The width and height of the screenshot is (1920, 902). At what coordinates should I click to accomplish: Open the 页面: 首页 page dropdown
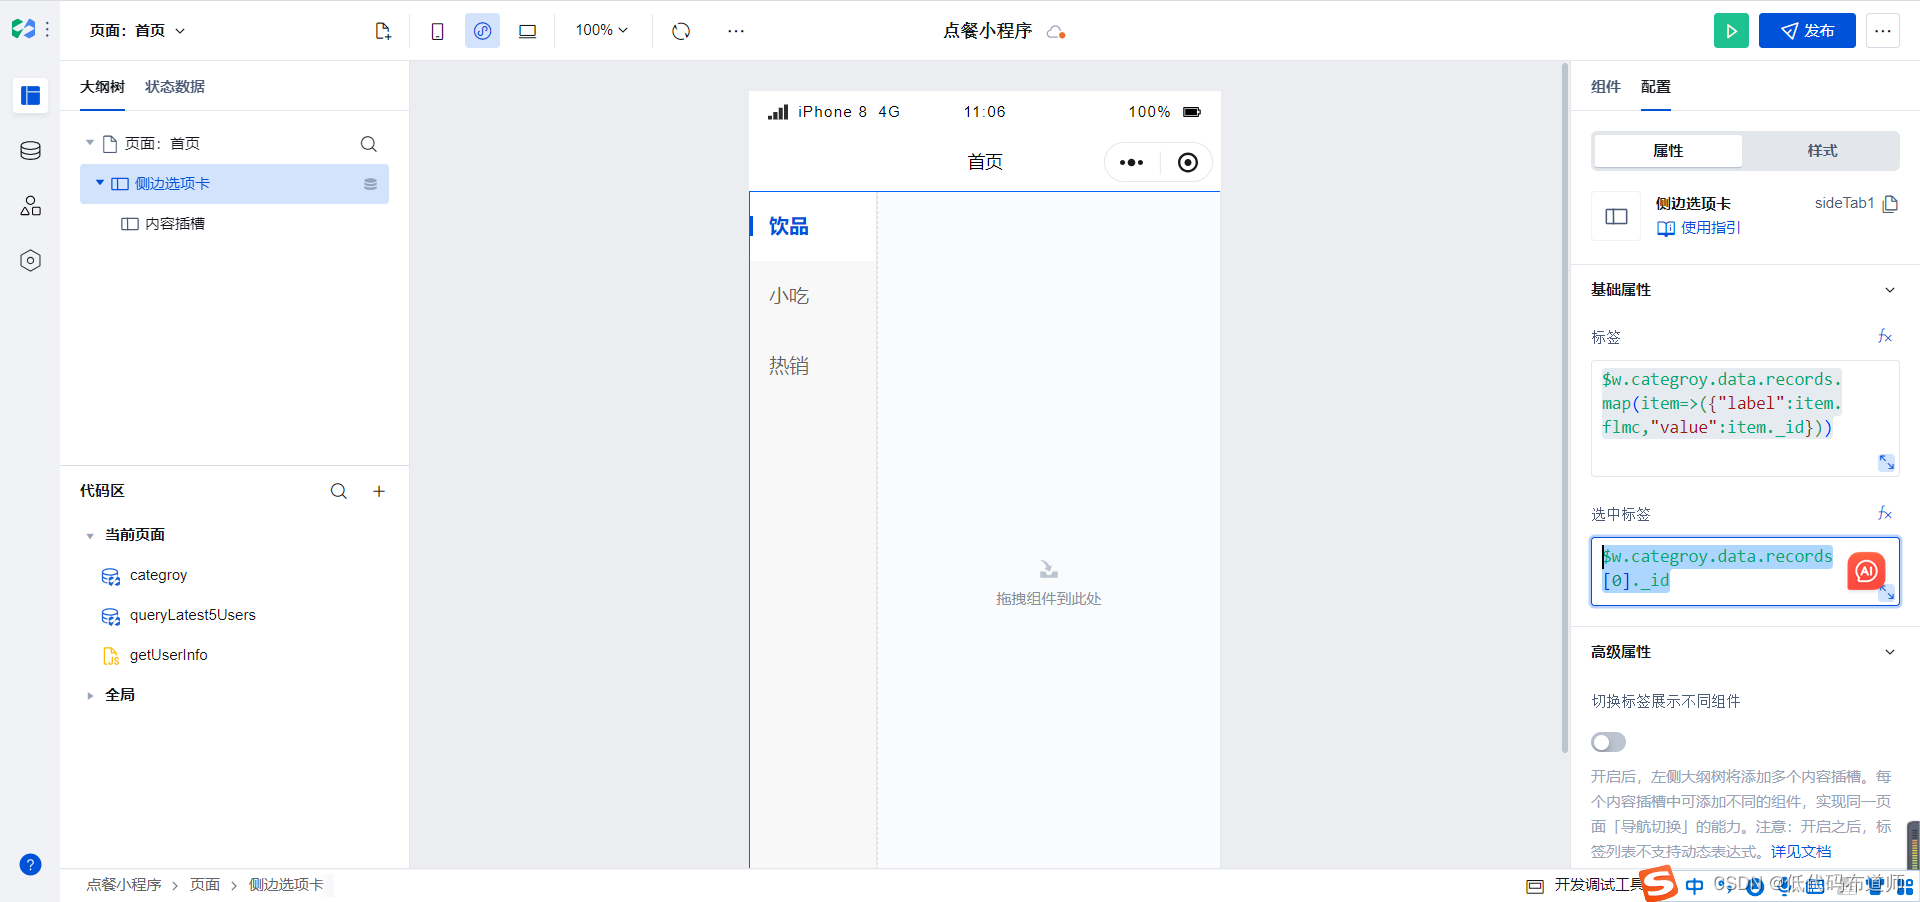tap(138, 31)
